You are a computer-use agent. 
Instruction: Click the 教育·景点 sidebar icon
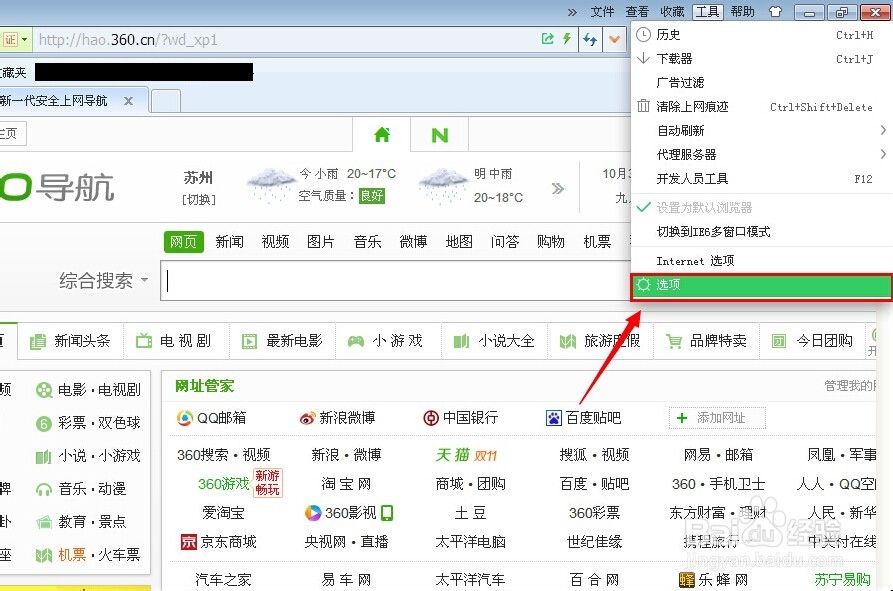coord(44,522)
